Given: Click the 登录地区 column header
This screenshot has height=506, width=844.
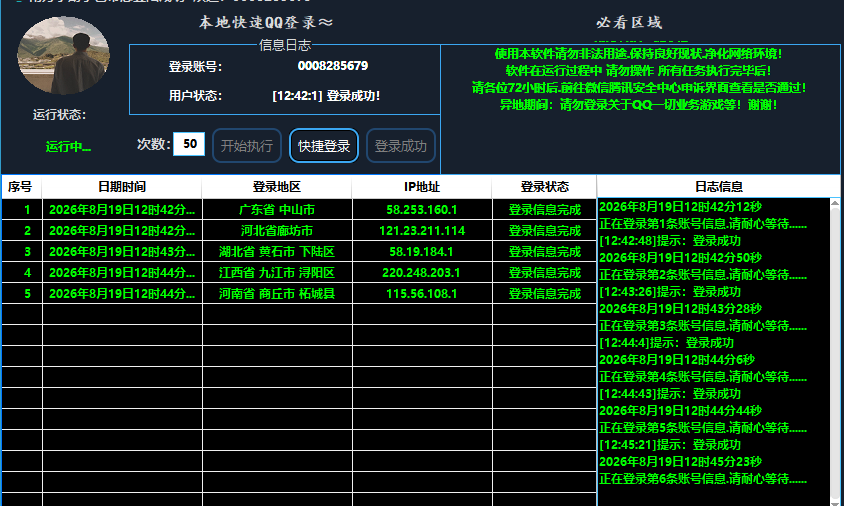Looking at the screenshot, I should click(277, 187).
